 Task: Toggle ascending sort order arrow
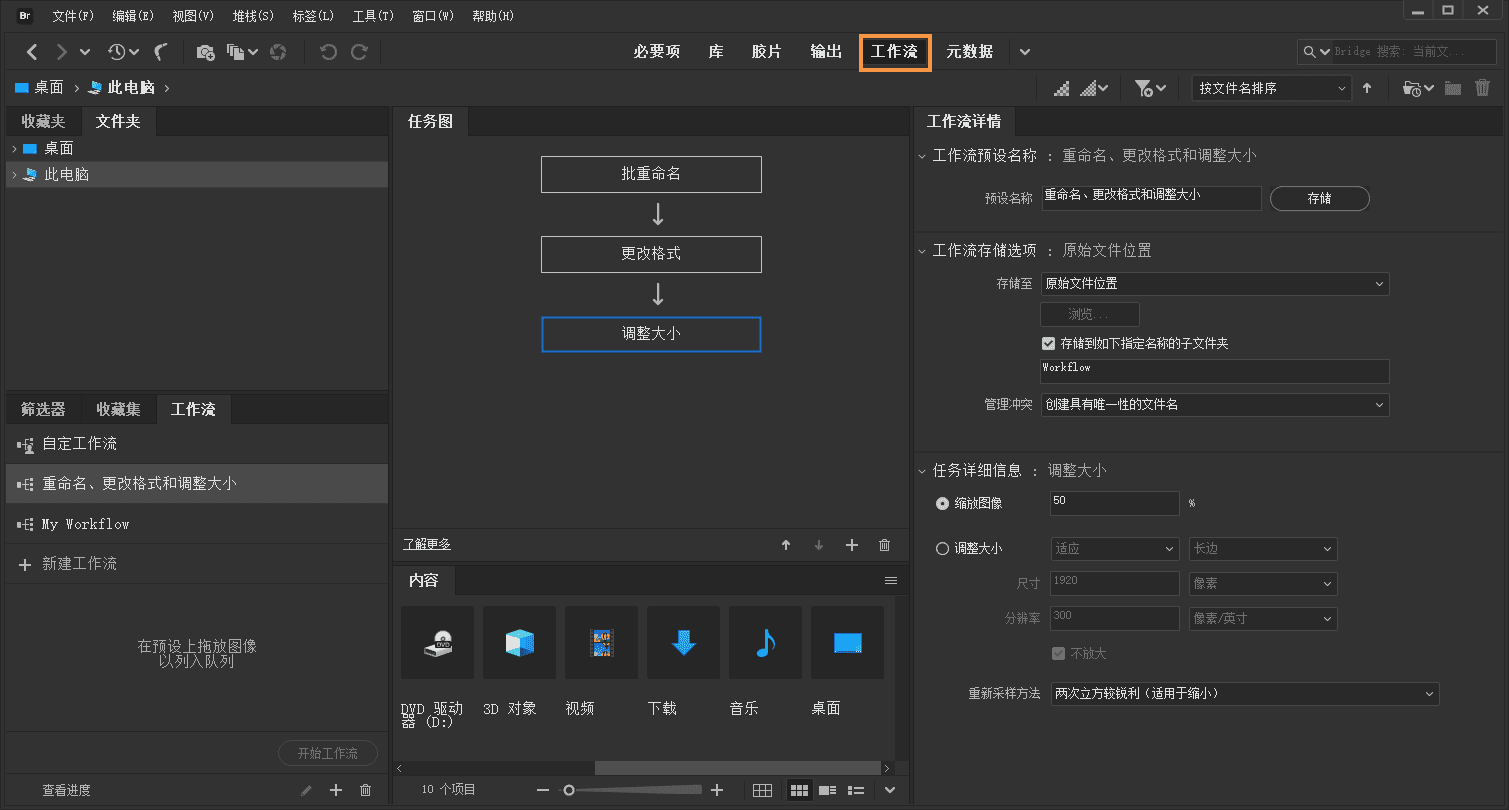[1367, 88]
